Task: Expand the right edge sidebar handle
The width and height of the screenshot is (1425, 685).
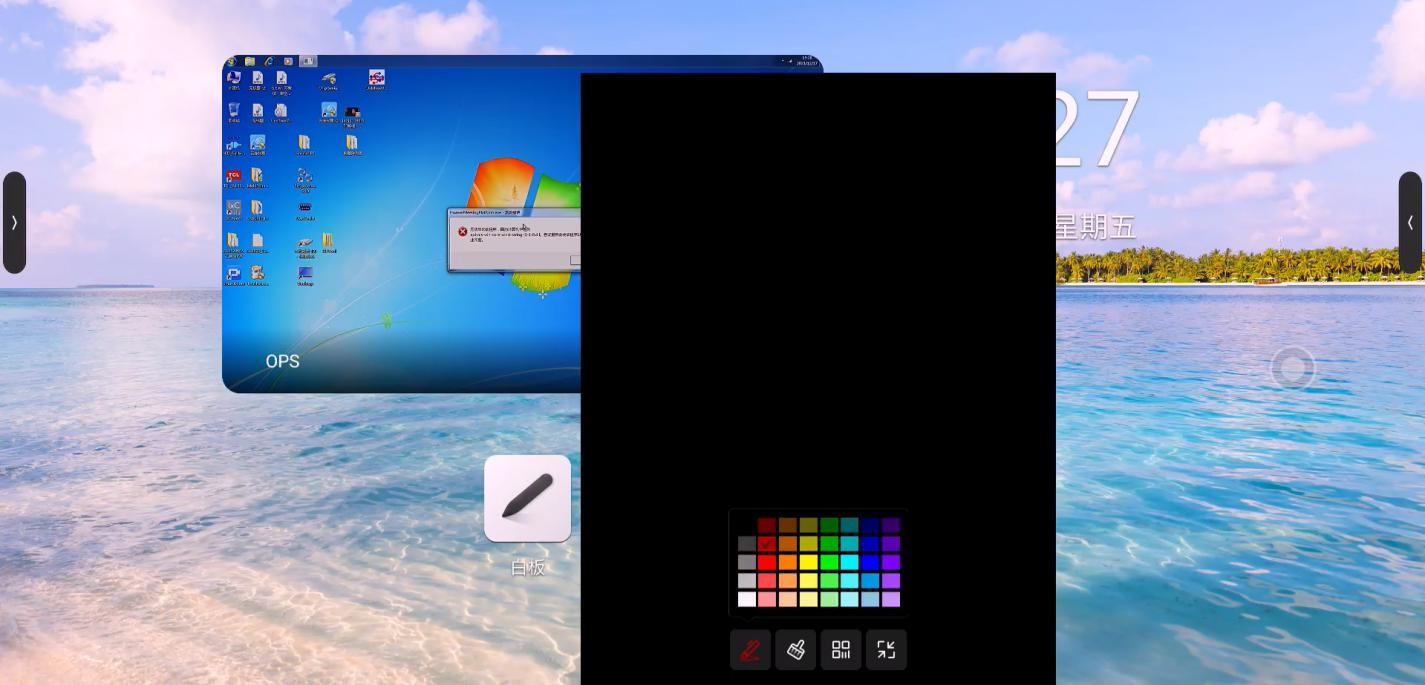Action: click(x=1410, y=223)
